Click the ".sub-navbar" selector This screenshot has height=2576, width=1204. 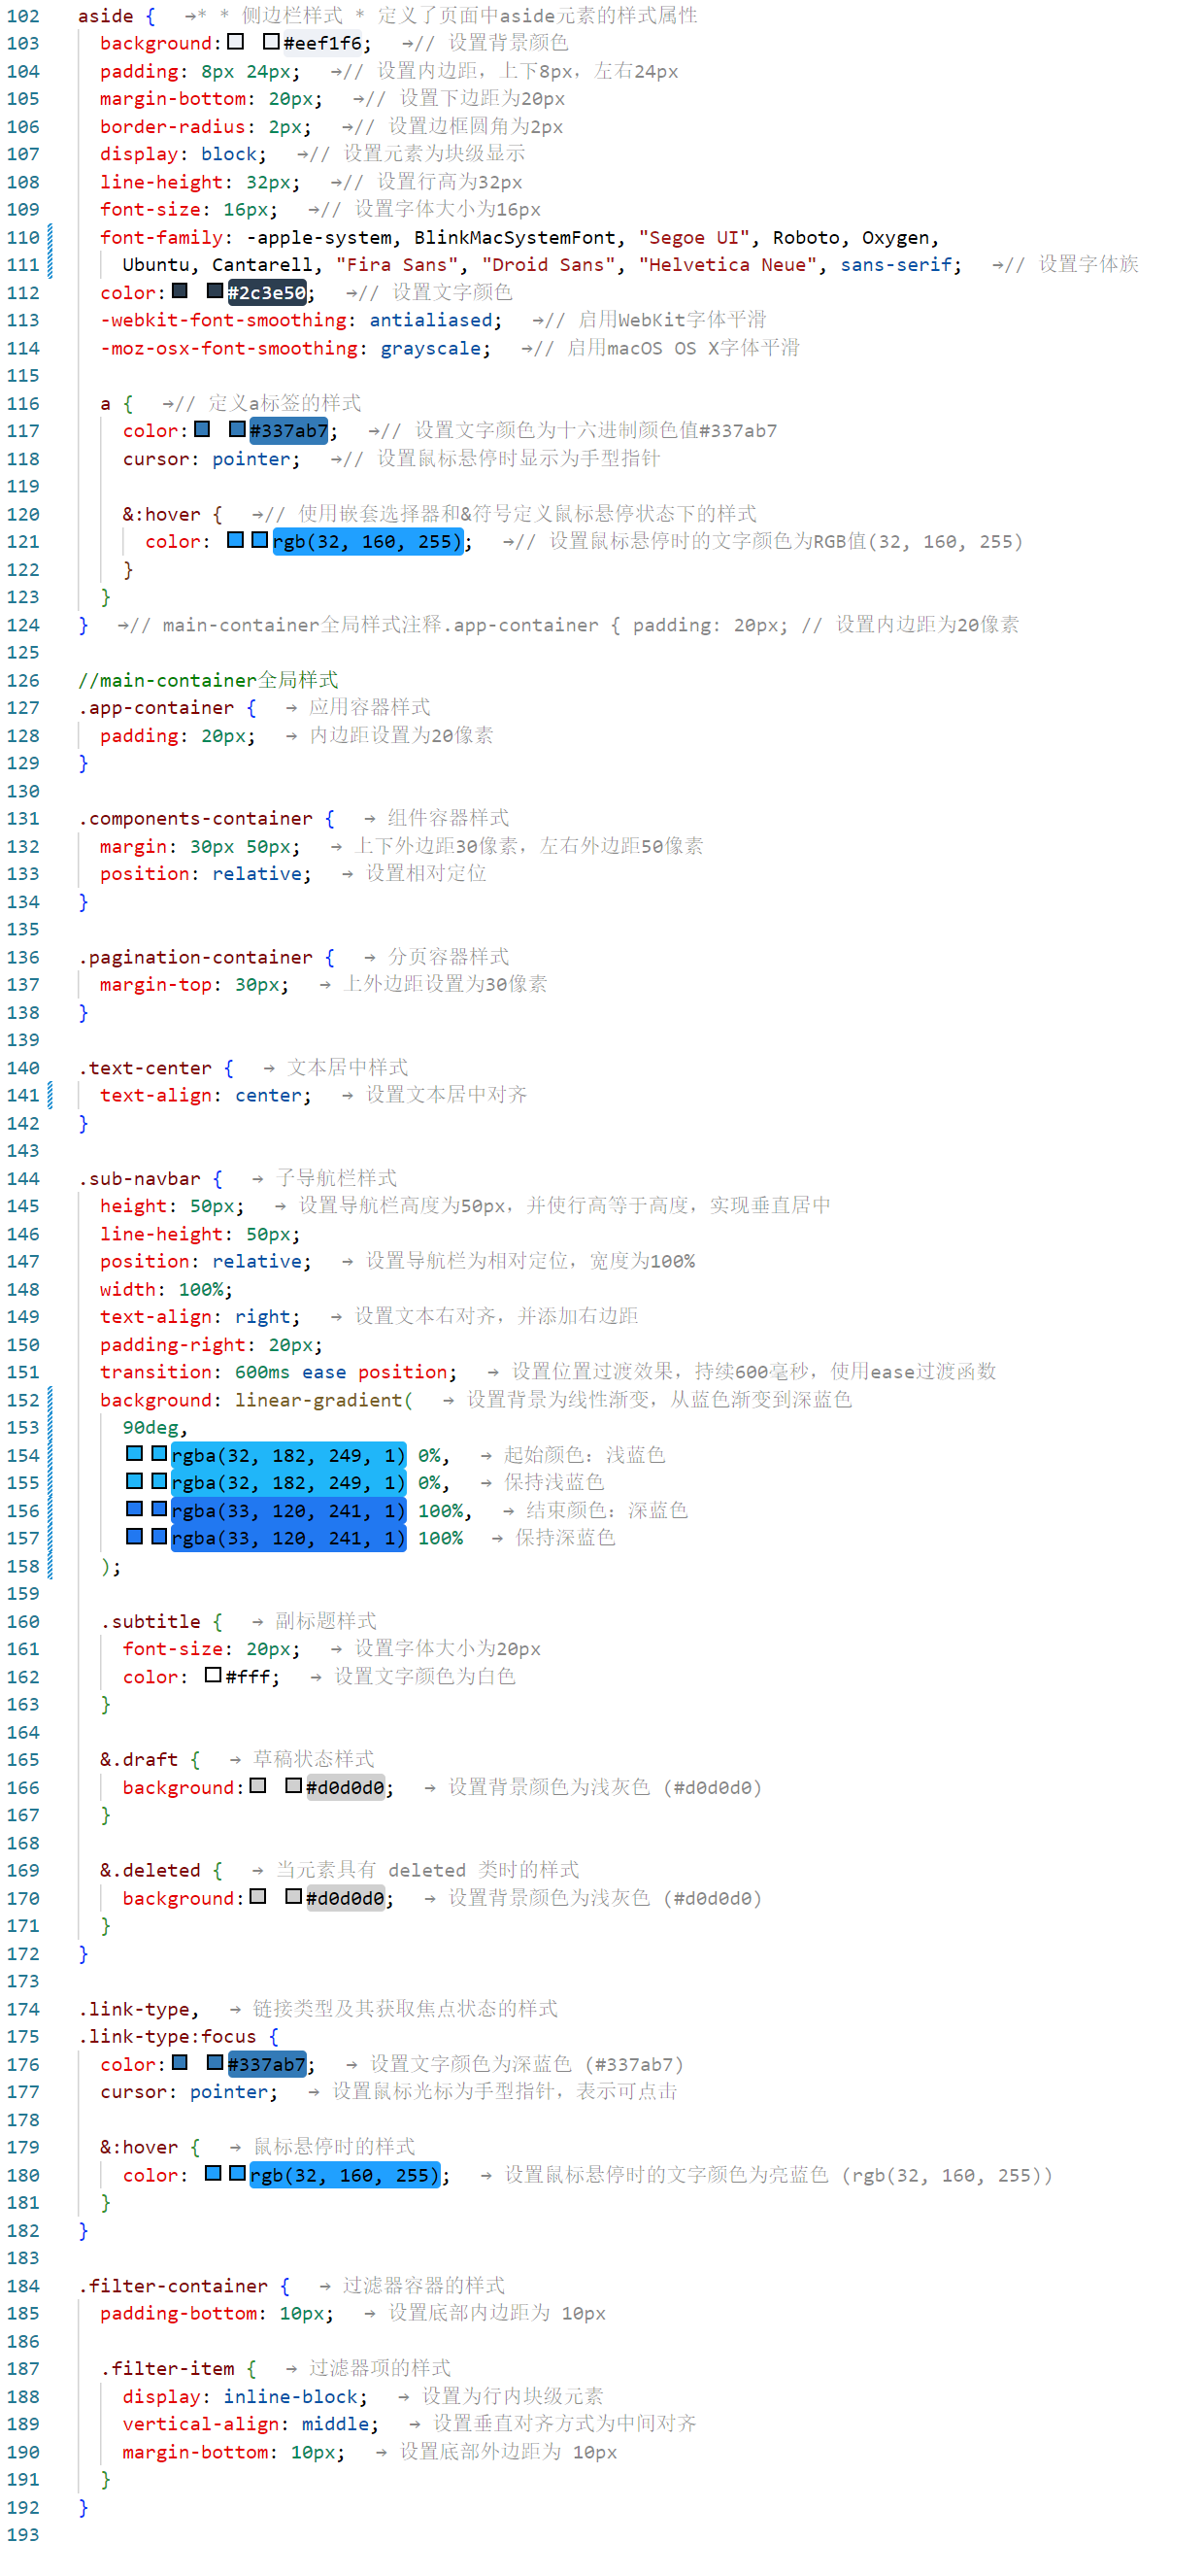tap(139, 1178)
